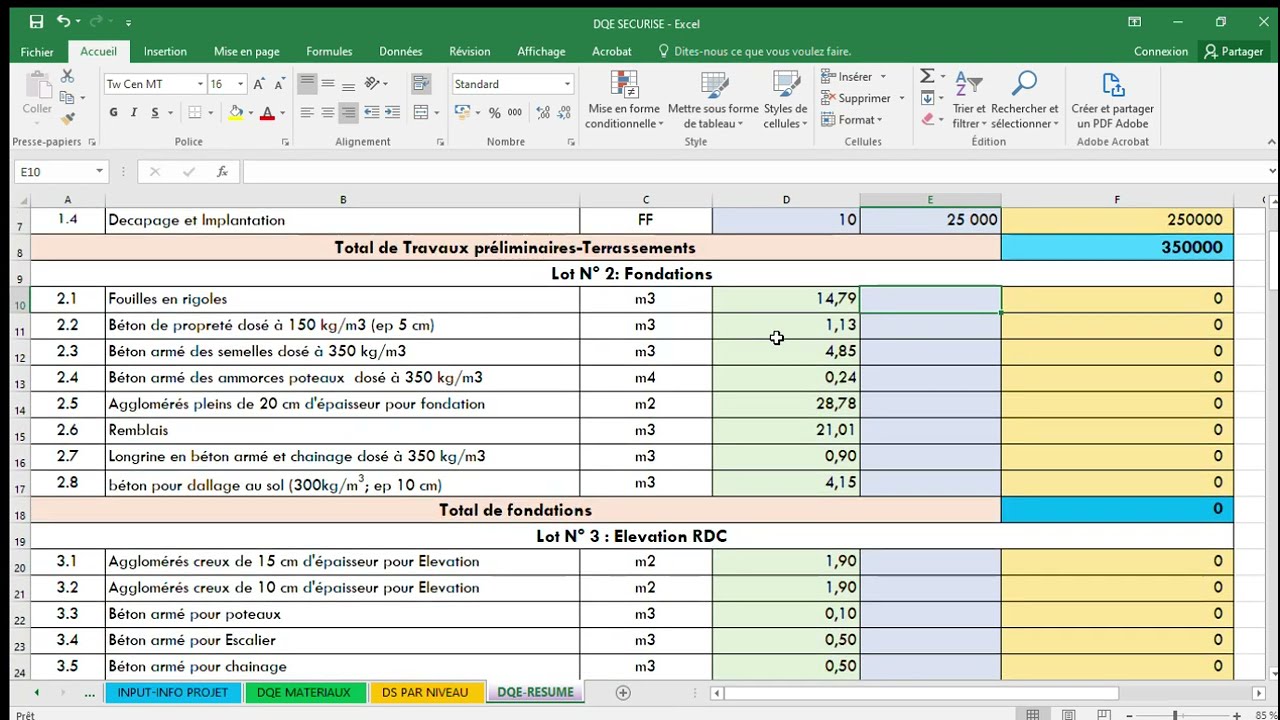This screenshot has width=1280, height=720.
Task: Click the Connexion sign-in link
Action: [1161, 51]
